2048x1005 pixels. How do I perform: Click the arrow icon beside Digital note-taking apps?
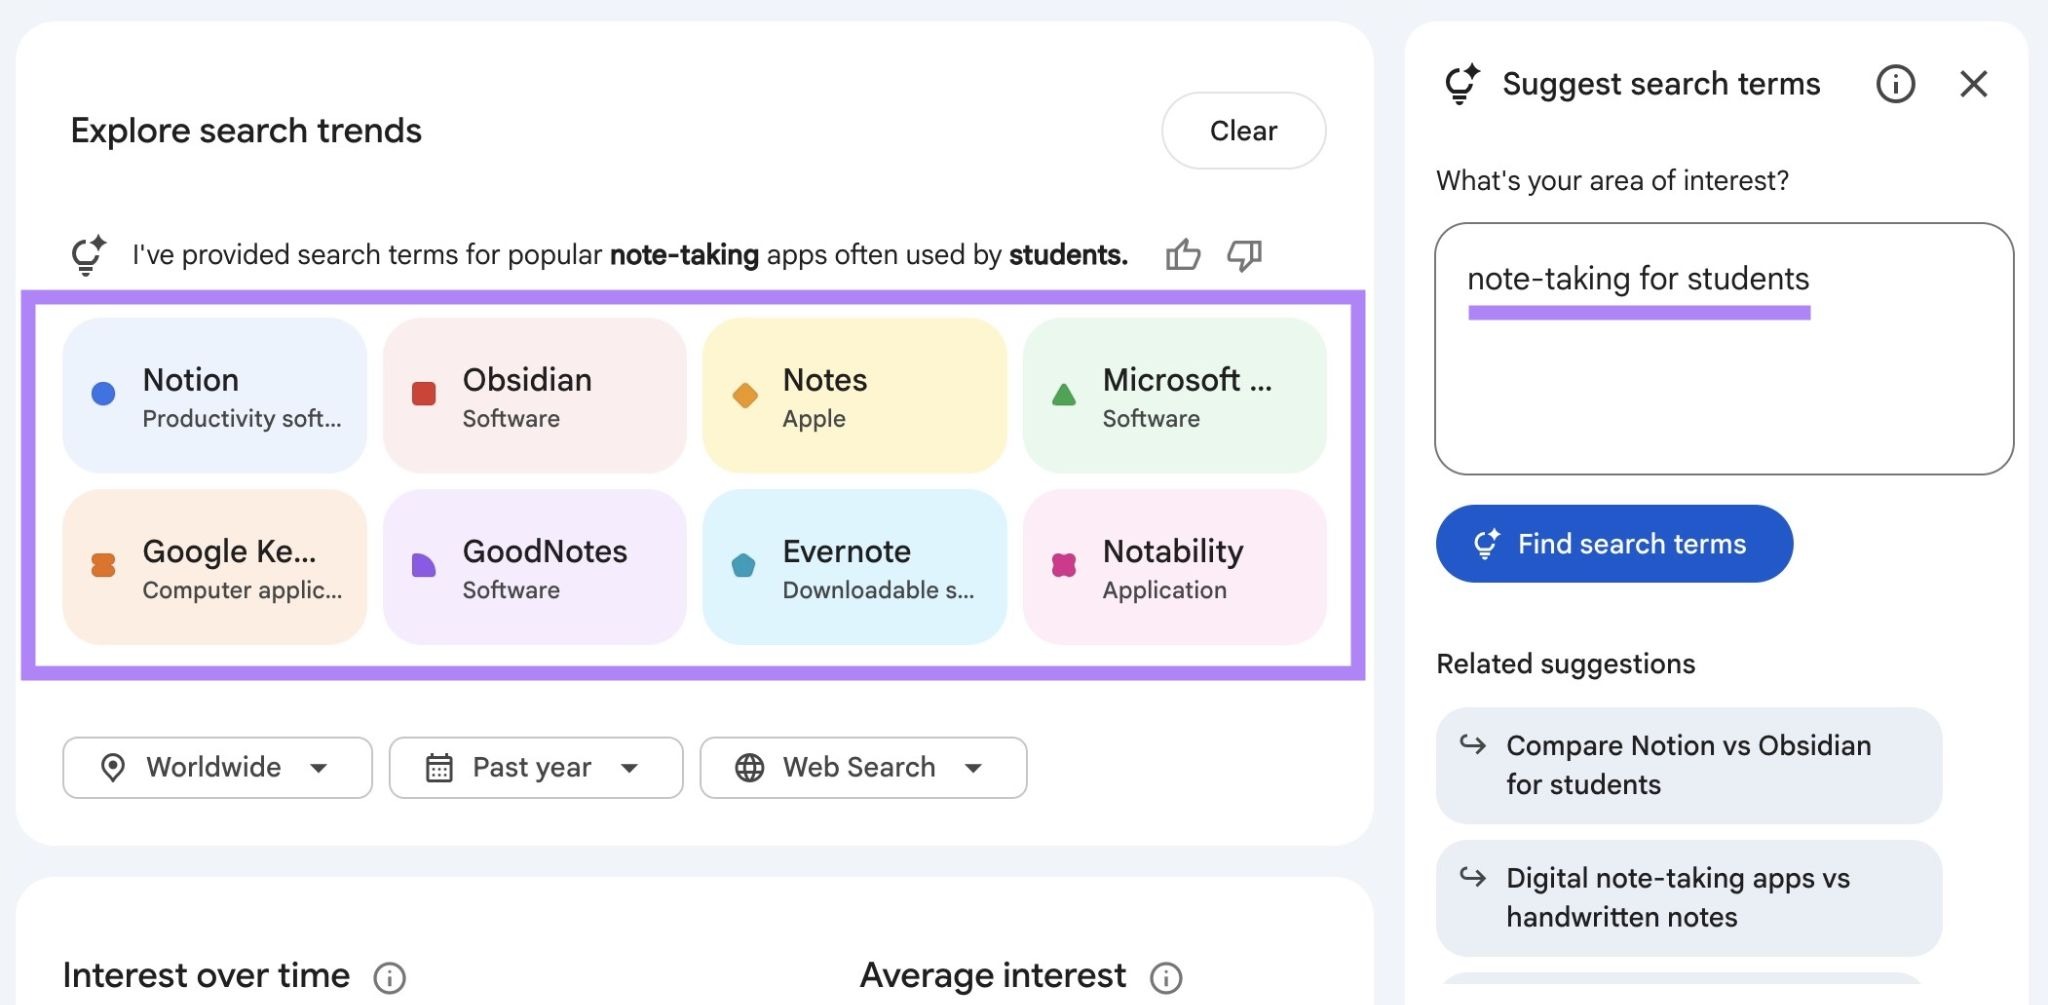point(1472,877)
